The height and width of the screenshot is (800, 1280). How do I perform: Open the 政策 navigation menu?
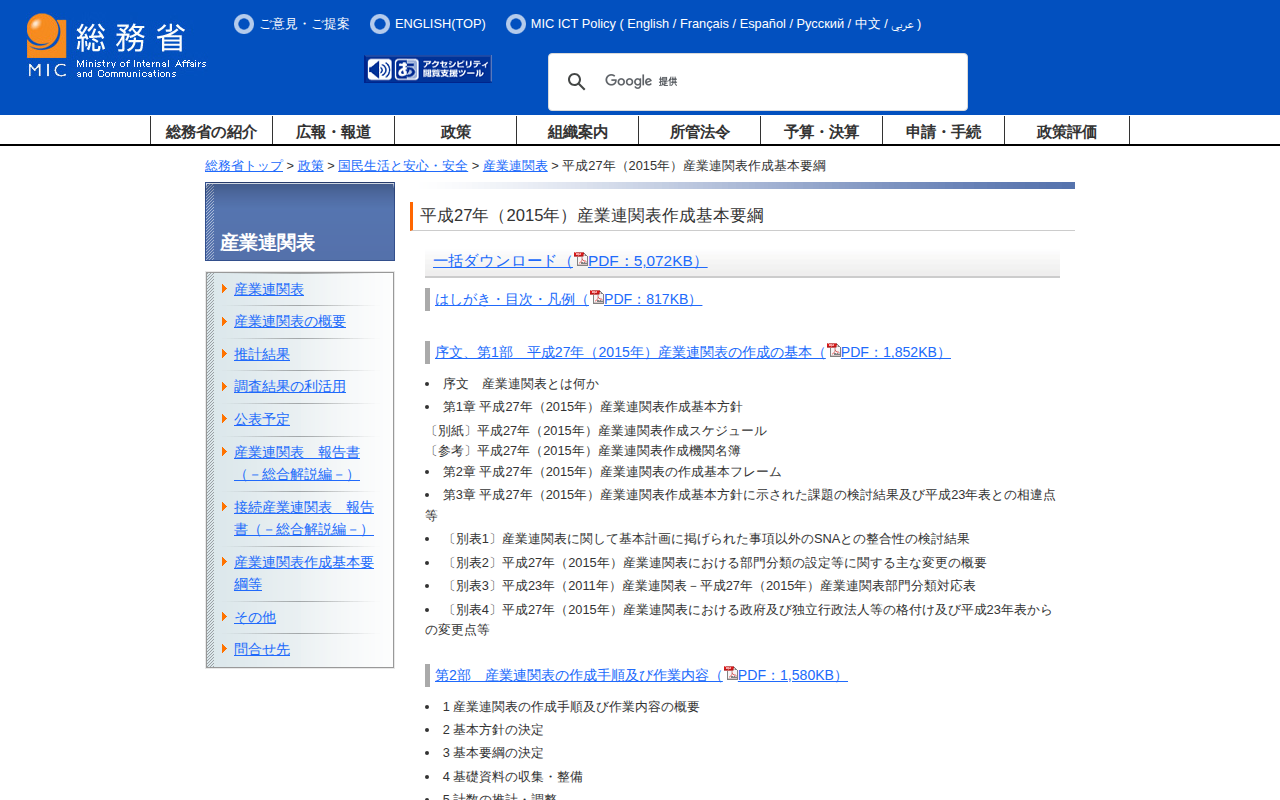tap(455, 131)
